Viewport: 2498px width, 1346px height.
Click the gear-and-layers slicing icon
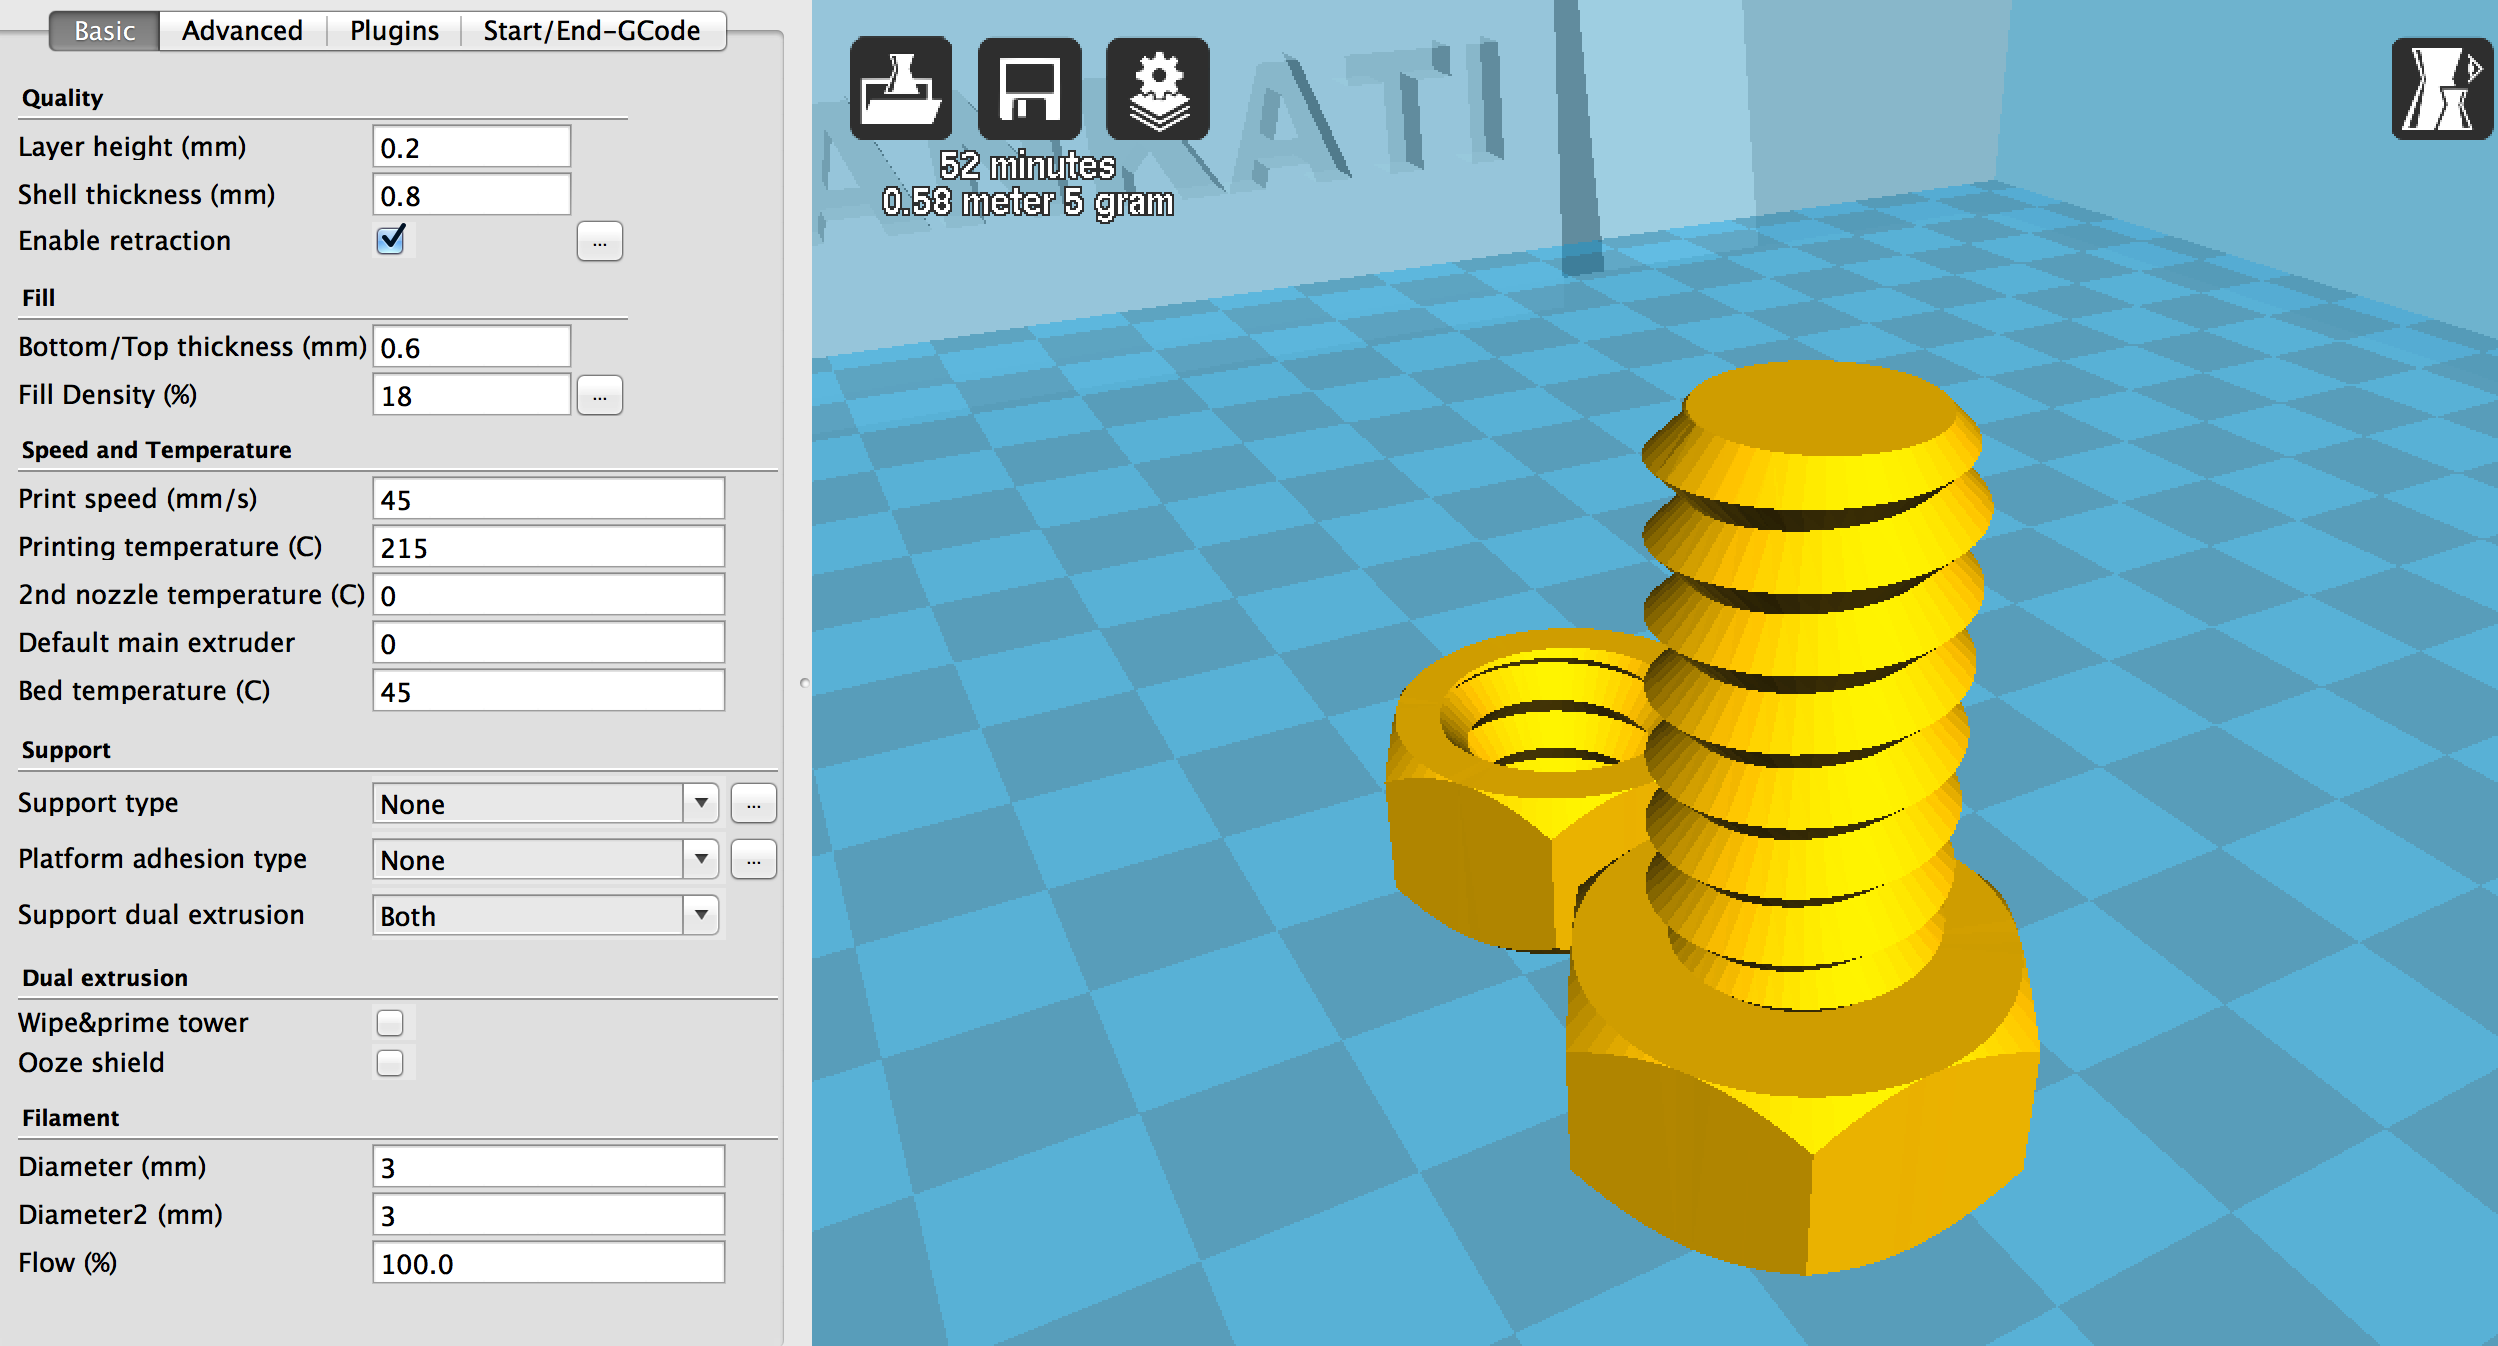coord(1157,89)
